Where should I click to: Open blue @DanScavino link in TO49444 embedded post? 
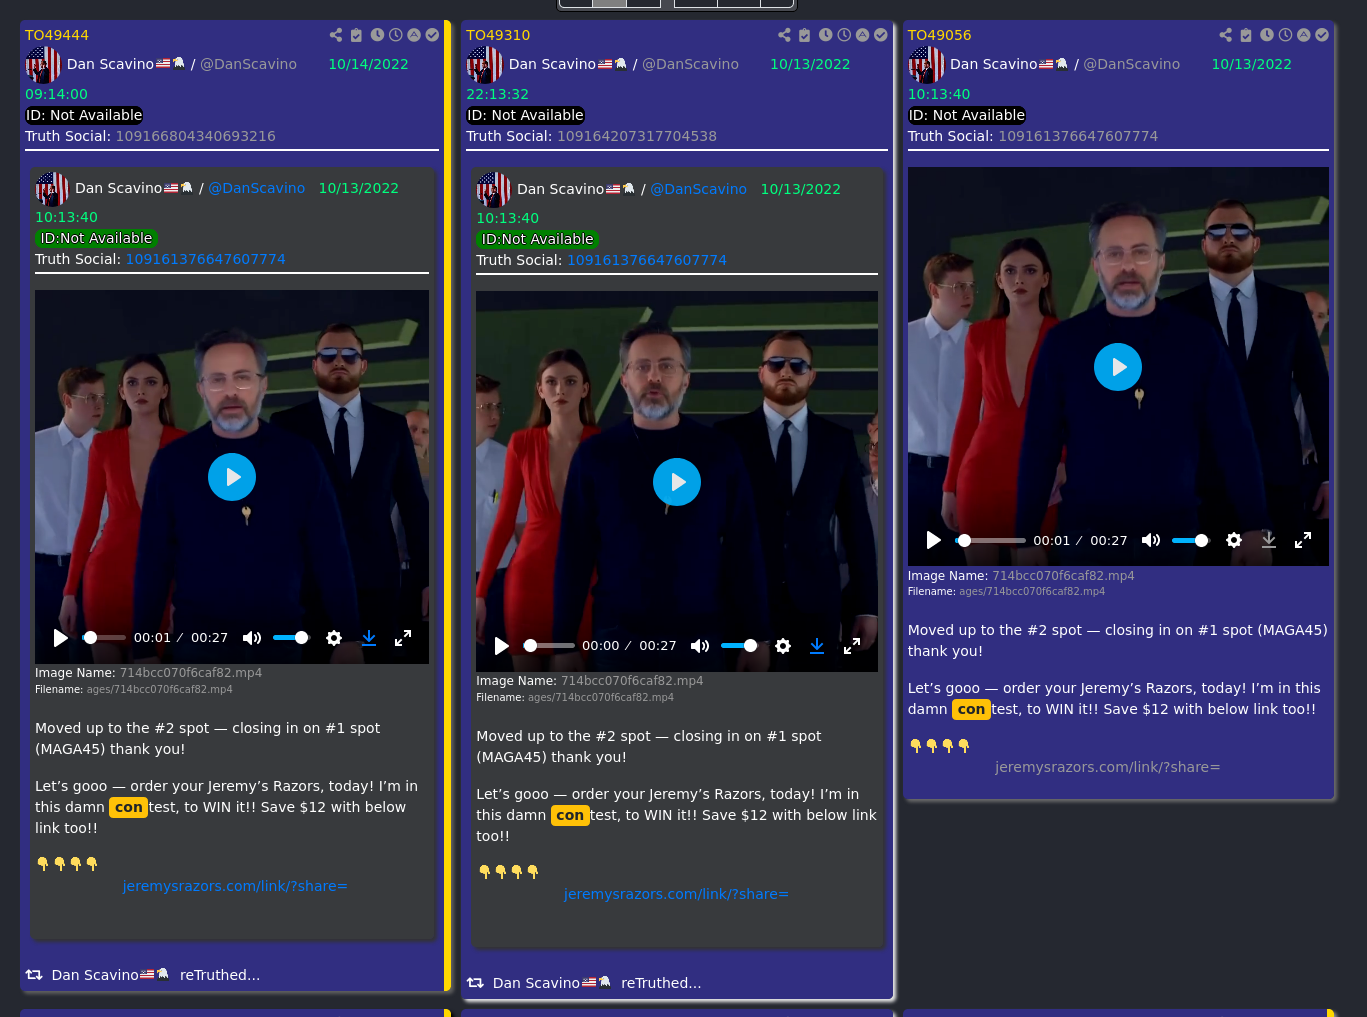click(x=257, y=188)
